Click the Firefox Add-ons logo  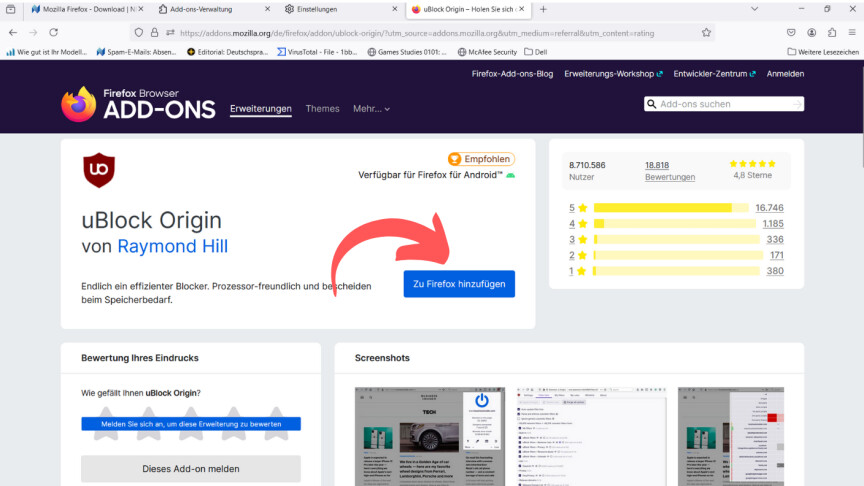(x=138, y=104)
